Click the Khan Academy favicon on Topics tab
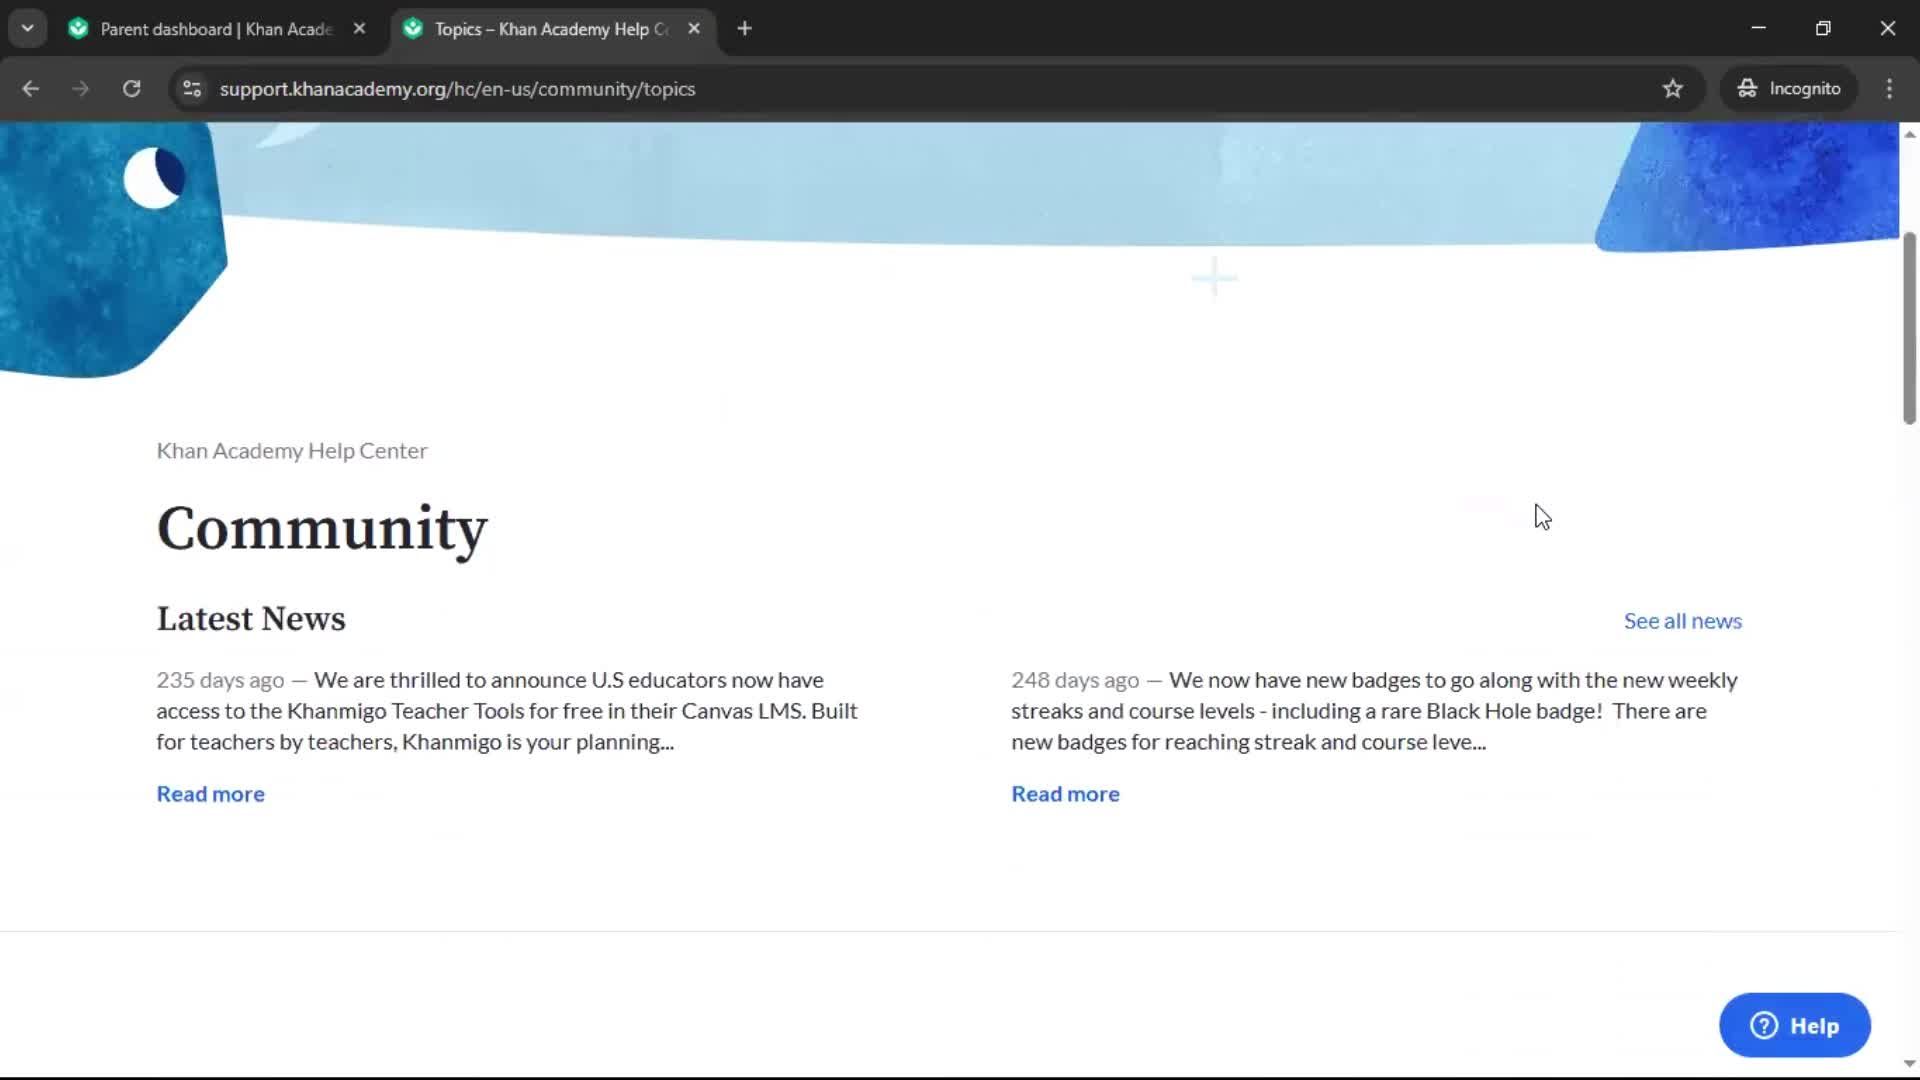The width and height of the screenshot is (1920, 1080). (413, 29)
